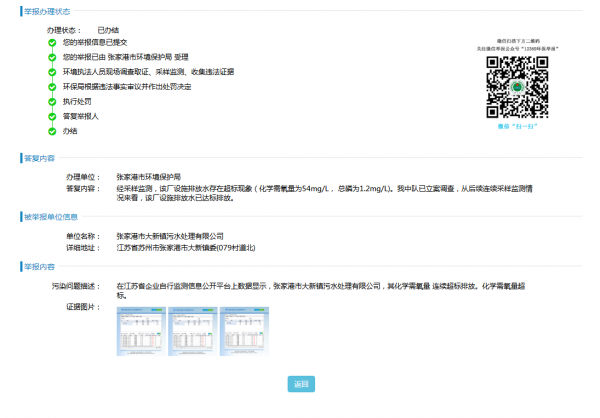This screenshot has height=418, width=600.
Task: Click the step text 执行处罚
Action: coord(77,101)
